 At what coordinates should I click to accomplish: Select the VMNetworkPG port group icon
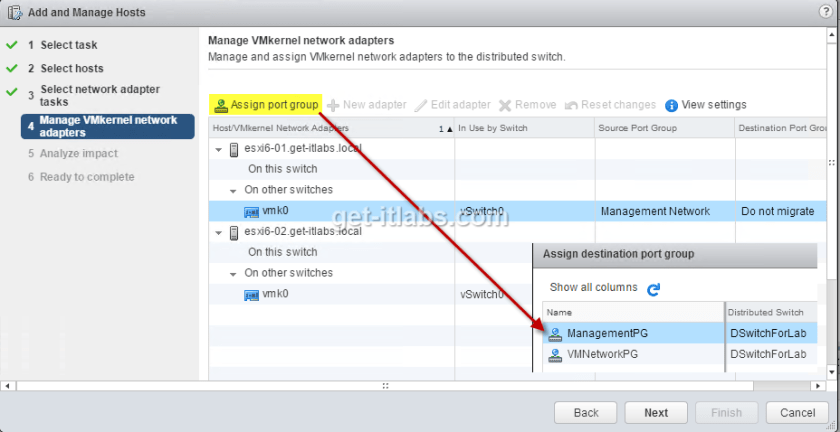(556, 355)
